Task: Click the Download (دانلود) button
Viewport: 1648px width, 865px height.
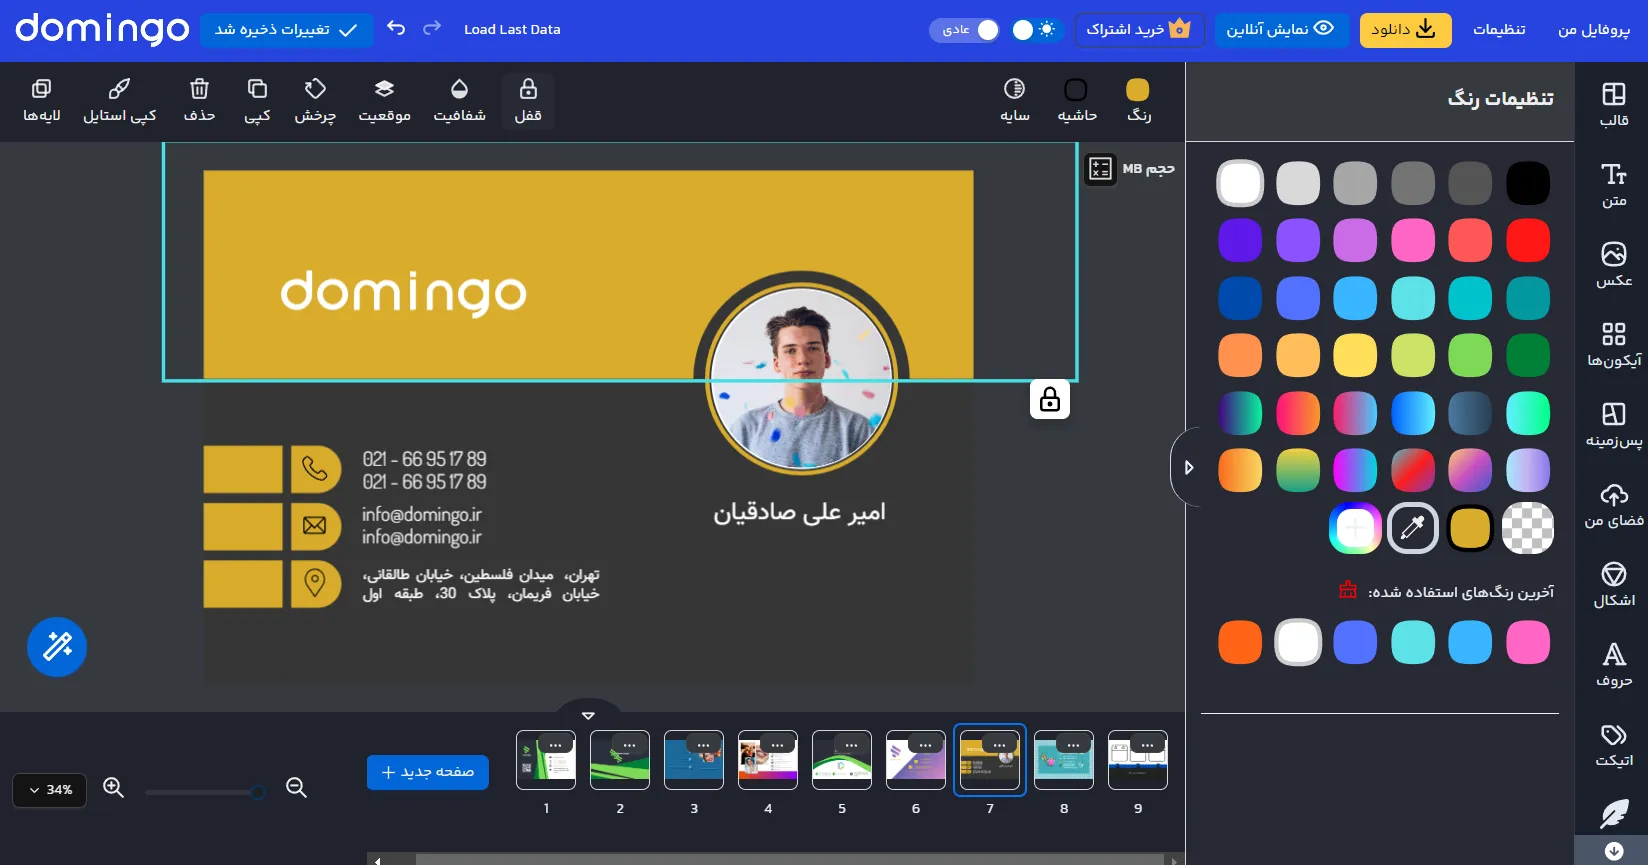Action: (x=1405, y=30)
